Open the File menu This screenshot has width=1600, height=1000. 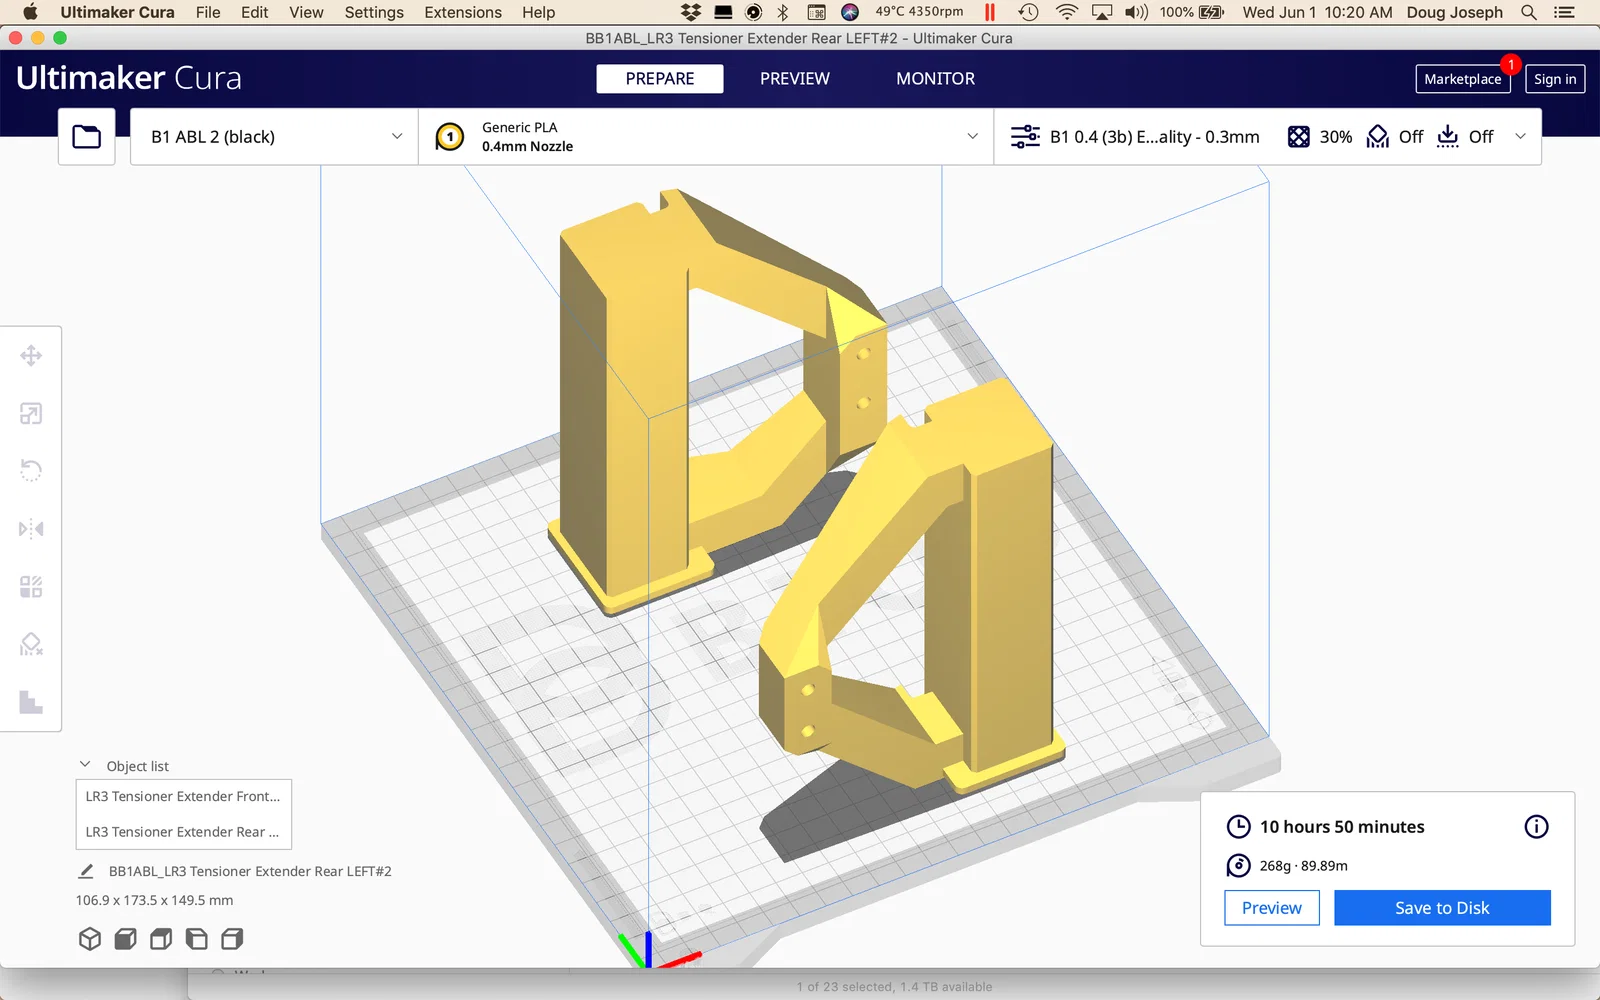point(208,12)
